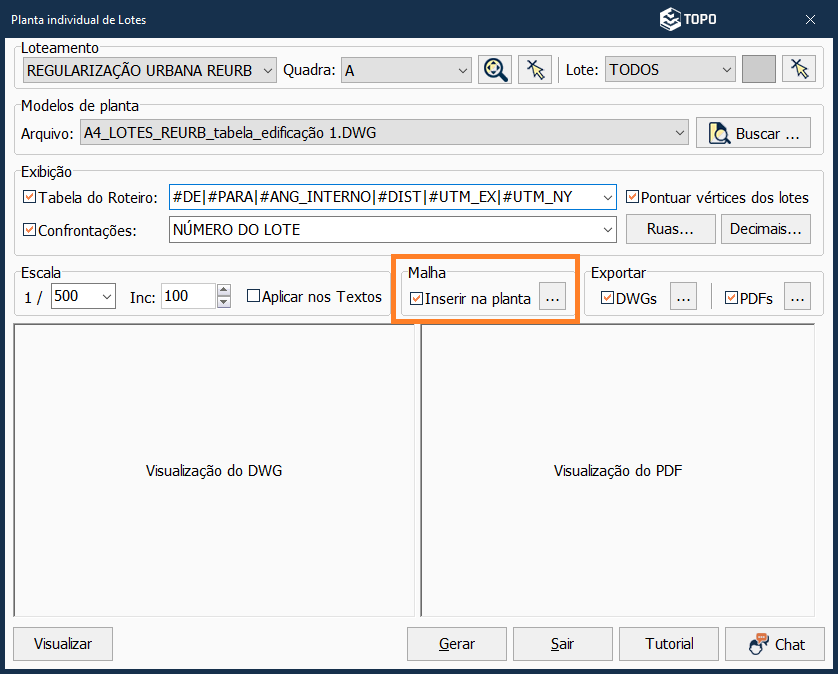Image resolution: width=838 pixels, height=674 pixels.
Task: Toggle the Tabela do Roteiro checkbox
Action: (29, 197)
